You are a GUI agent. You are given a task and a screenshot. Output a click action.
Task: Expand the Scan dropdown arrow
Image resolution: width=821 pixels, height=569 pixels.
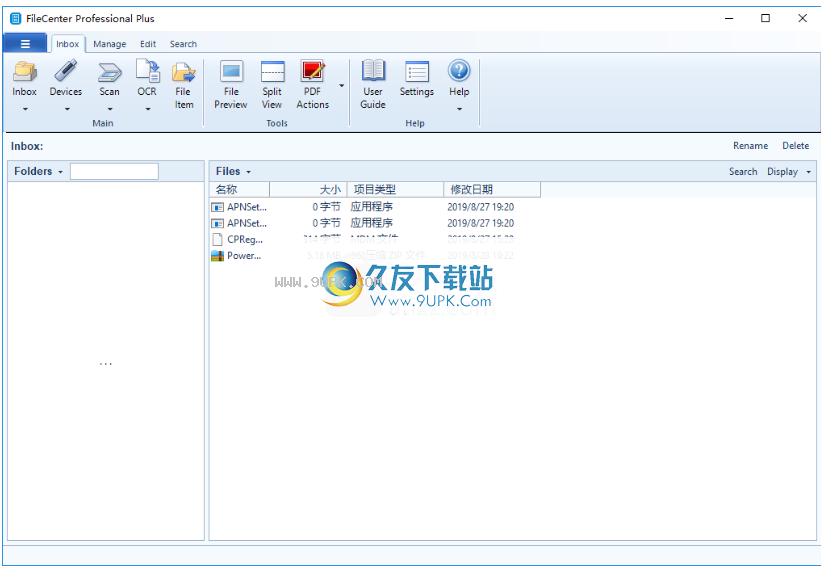[x=110, y=109]
